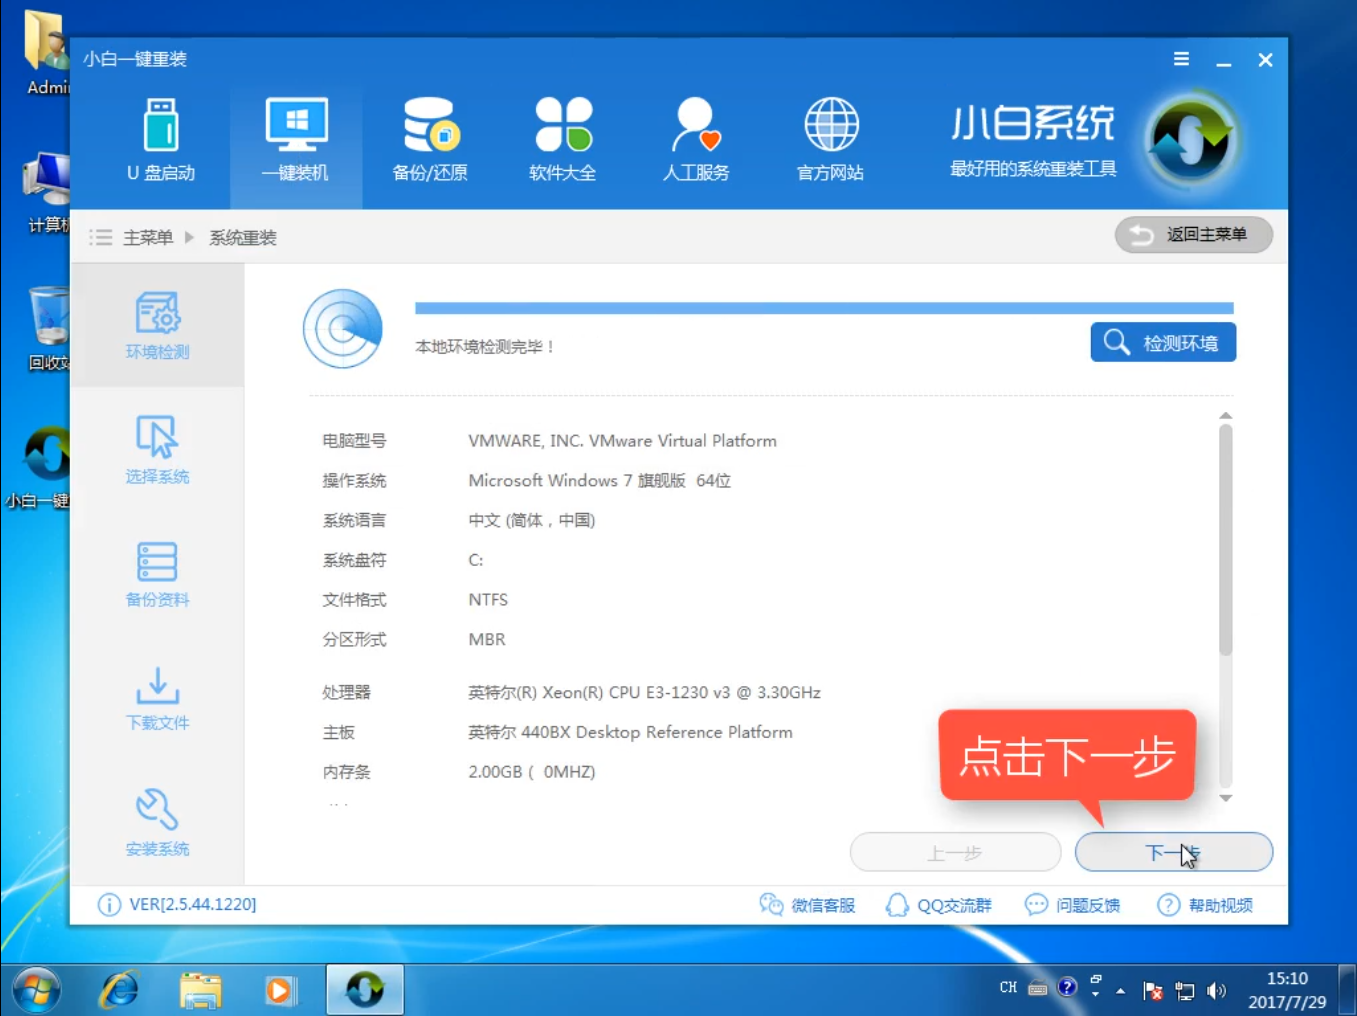The image size is (1357, 1016).
Task: Switch to the 一键装机 tab
Action: 295,140
